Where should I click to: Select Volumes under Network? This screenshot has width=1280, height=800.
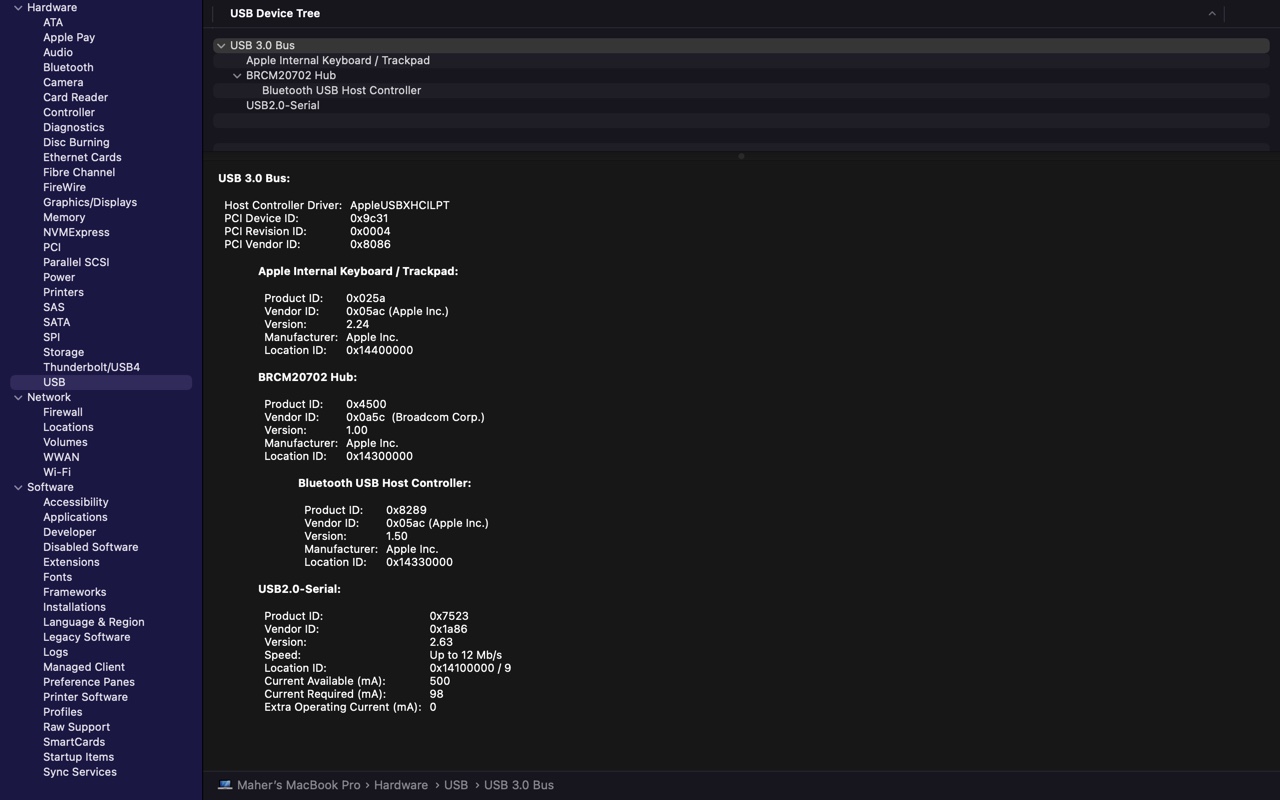(65, 442)
